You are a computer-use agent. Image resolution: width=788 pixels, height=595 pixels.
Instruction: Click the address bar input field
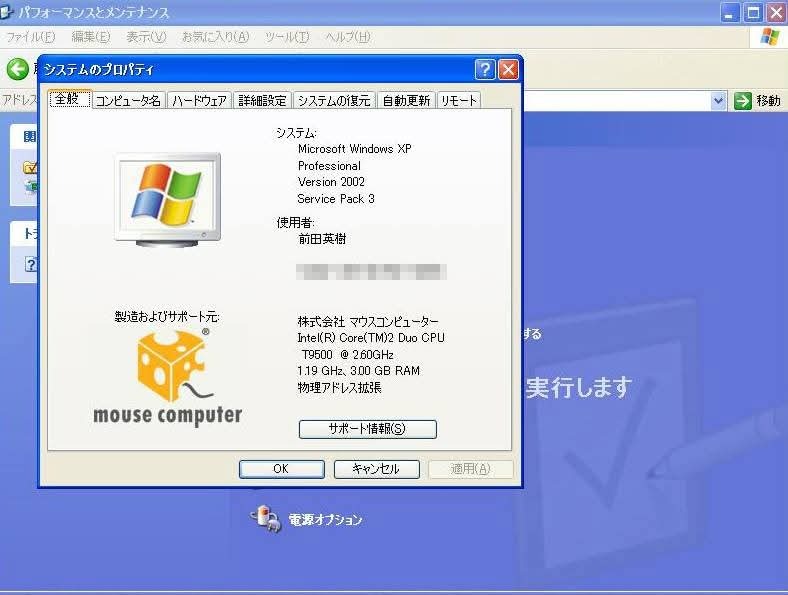tap(617, 101)
